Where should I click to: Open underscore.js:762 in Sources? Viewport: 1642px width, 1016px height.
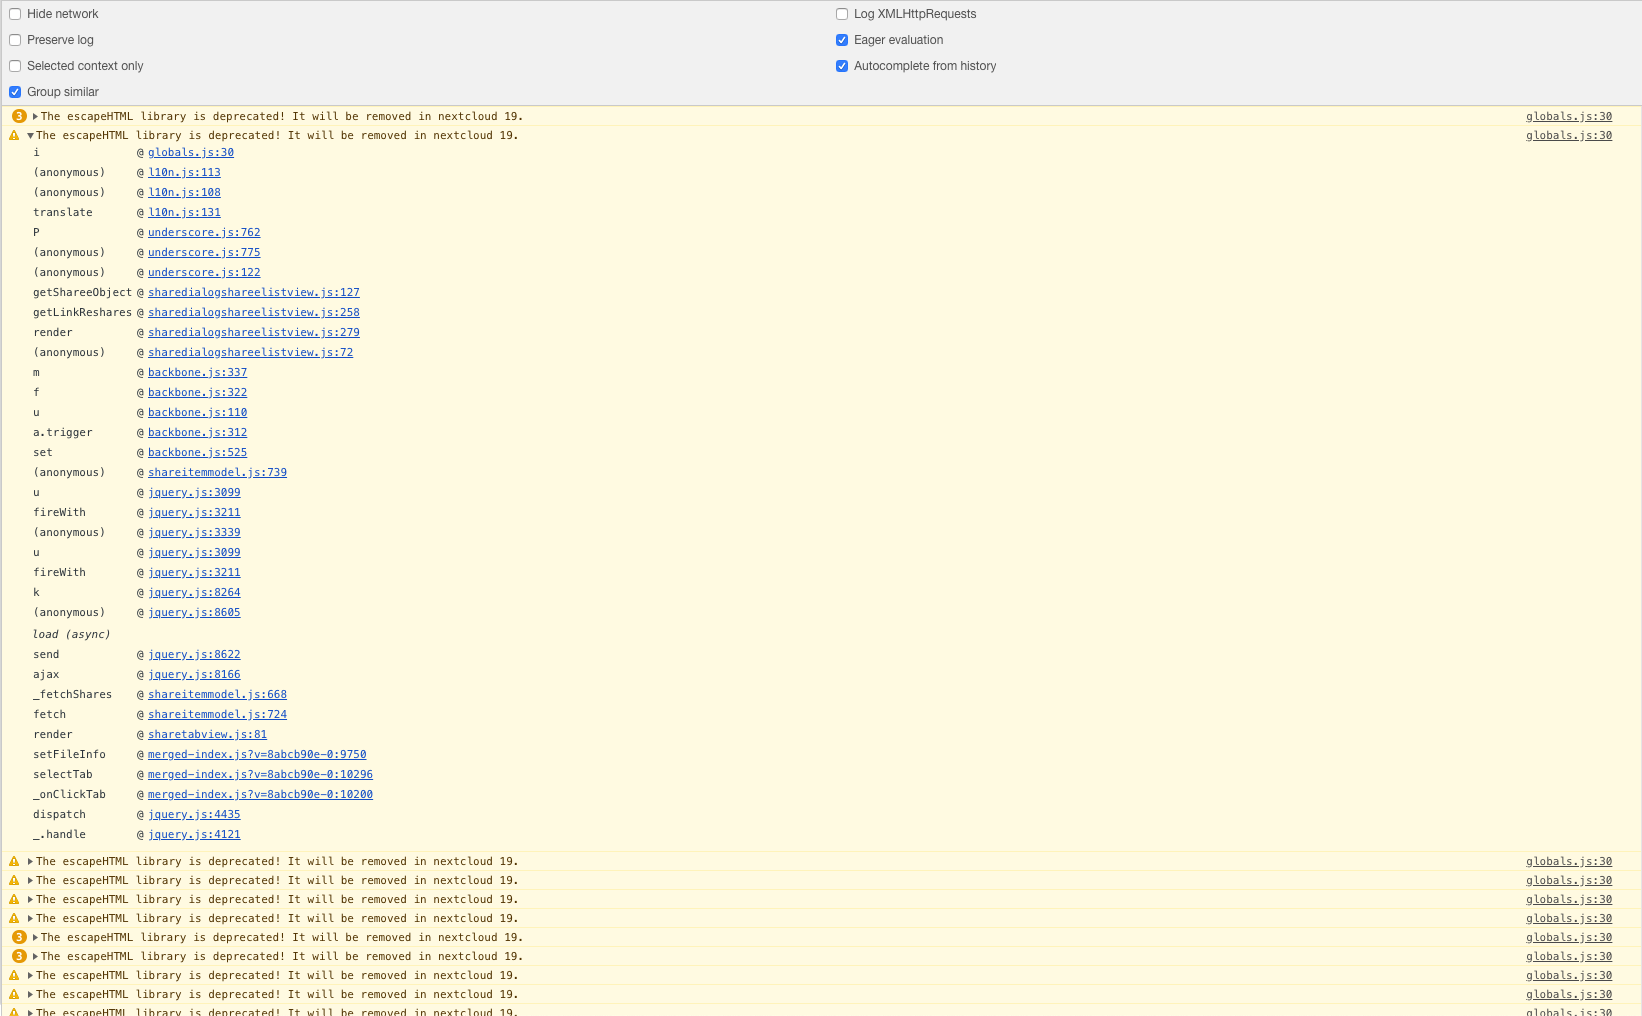pyautogui.click(x=204, y=232)
